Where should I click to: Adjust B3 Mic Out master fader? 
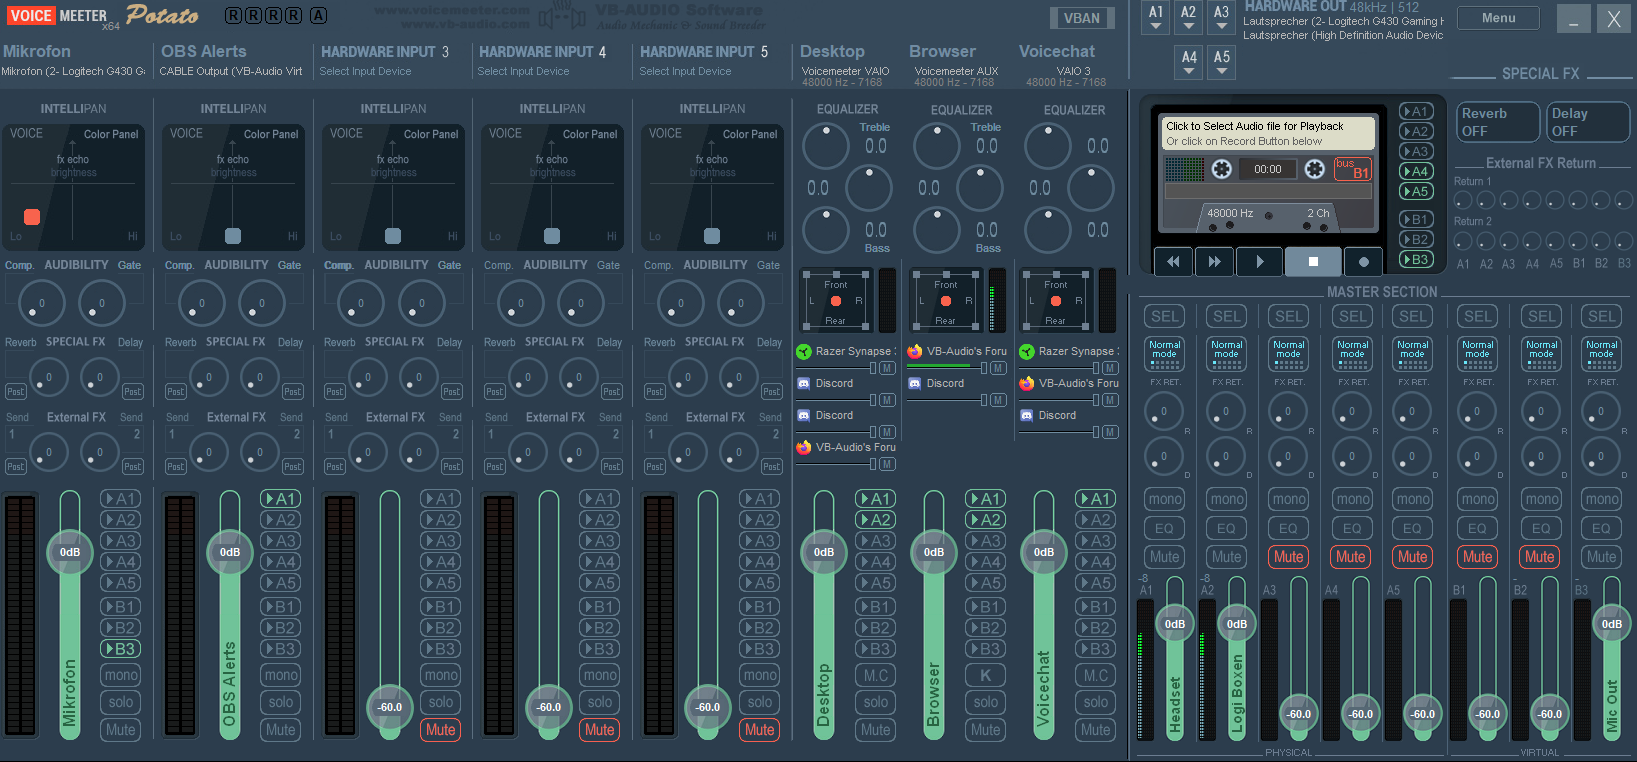pyautogui.click(x=1612, y=624)
